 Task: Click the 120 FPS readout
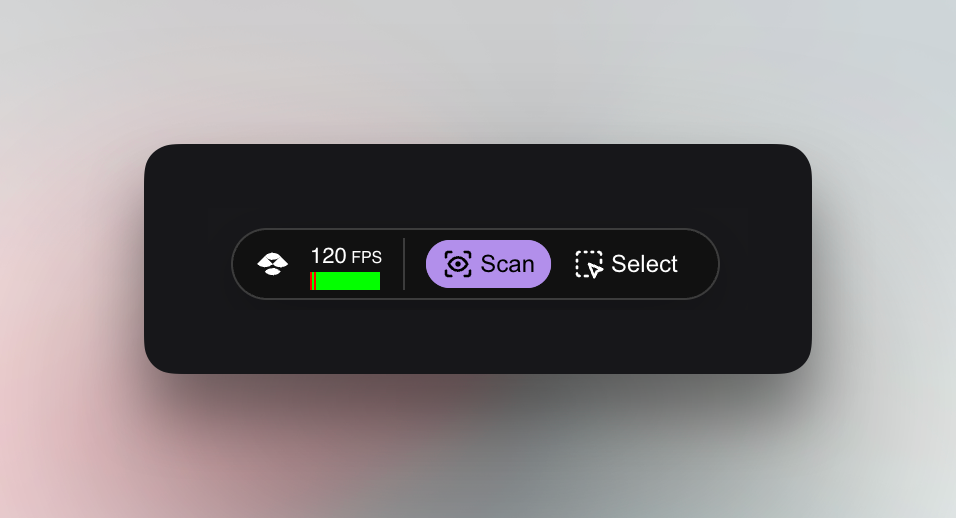tap(346, 256)
